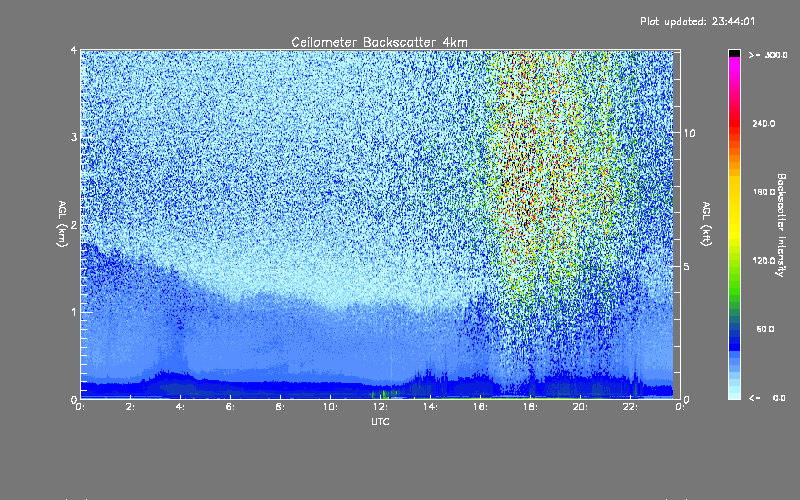Click the 5 tick on the AGL (kft) axis

(687, 266)
